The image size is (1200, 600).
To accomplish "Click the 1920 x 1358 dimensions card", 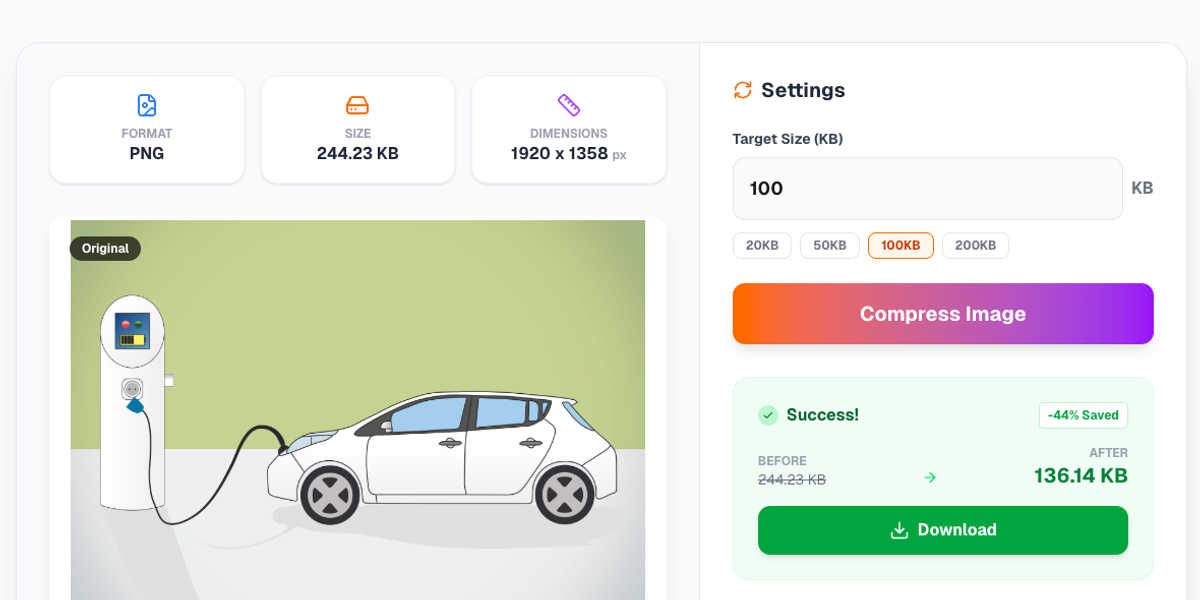I will pos(569,130).
